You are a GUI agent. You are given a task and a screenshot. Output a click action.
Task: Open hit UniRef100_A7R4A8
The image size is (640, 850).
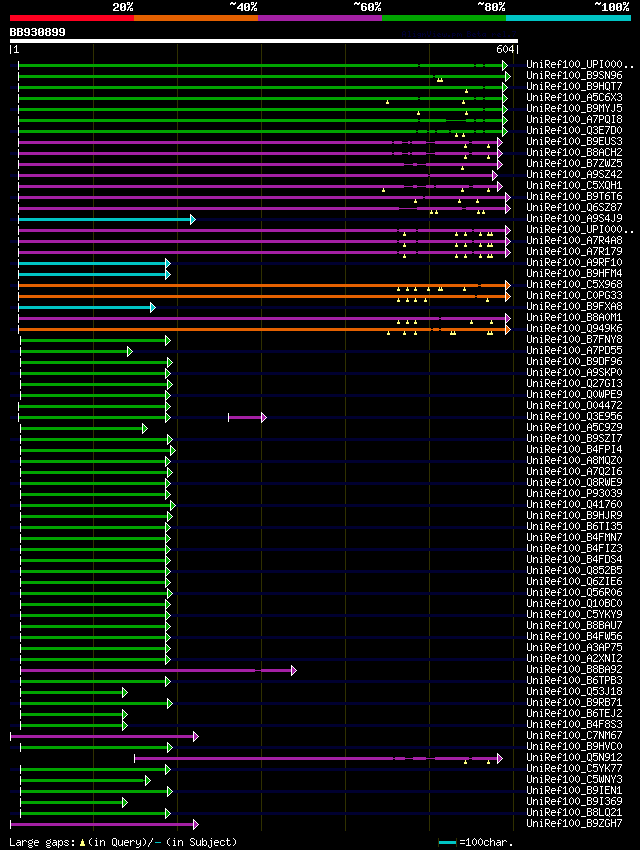pyautogui.click(x=574, y=240)
